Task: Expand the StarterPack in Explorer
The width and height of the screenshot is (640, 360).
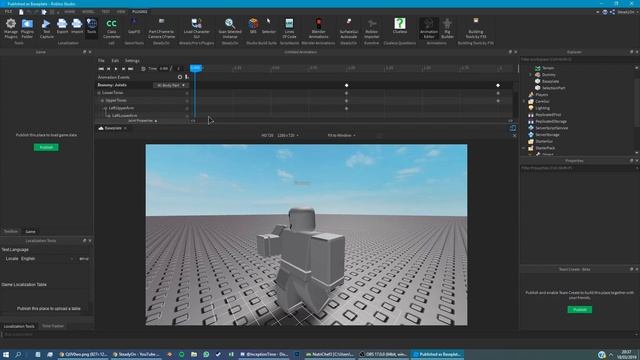Action: pyautogui.click(x=524, y=148)
